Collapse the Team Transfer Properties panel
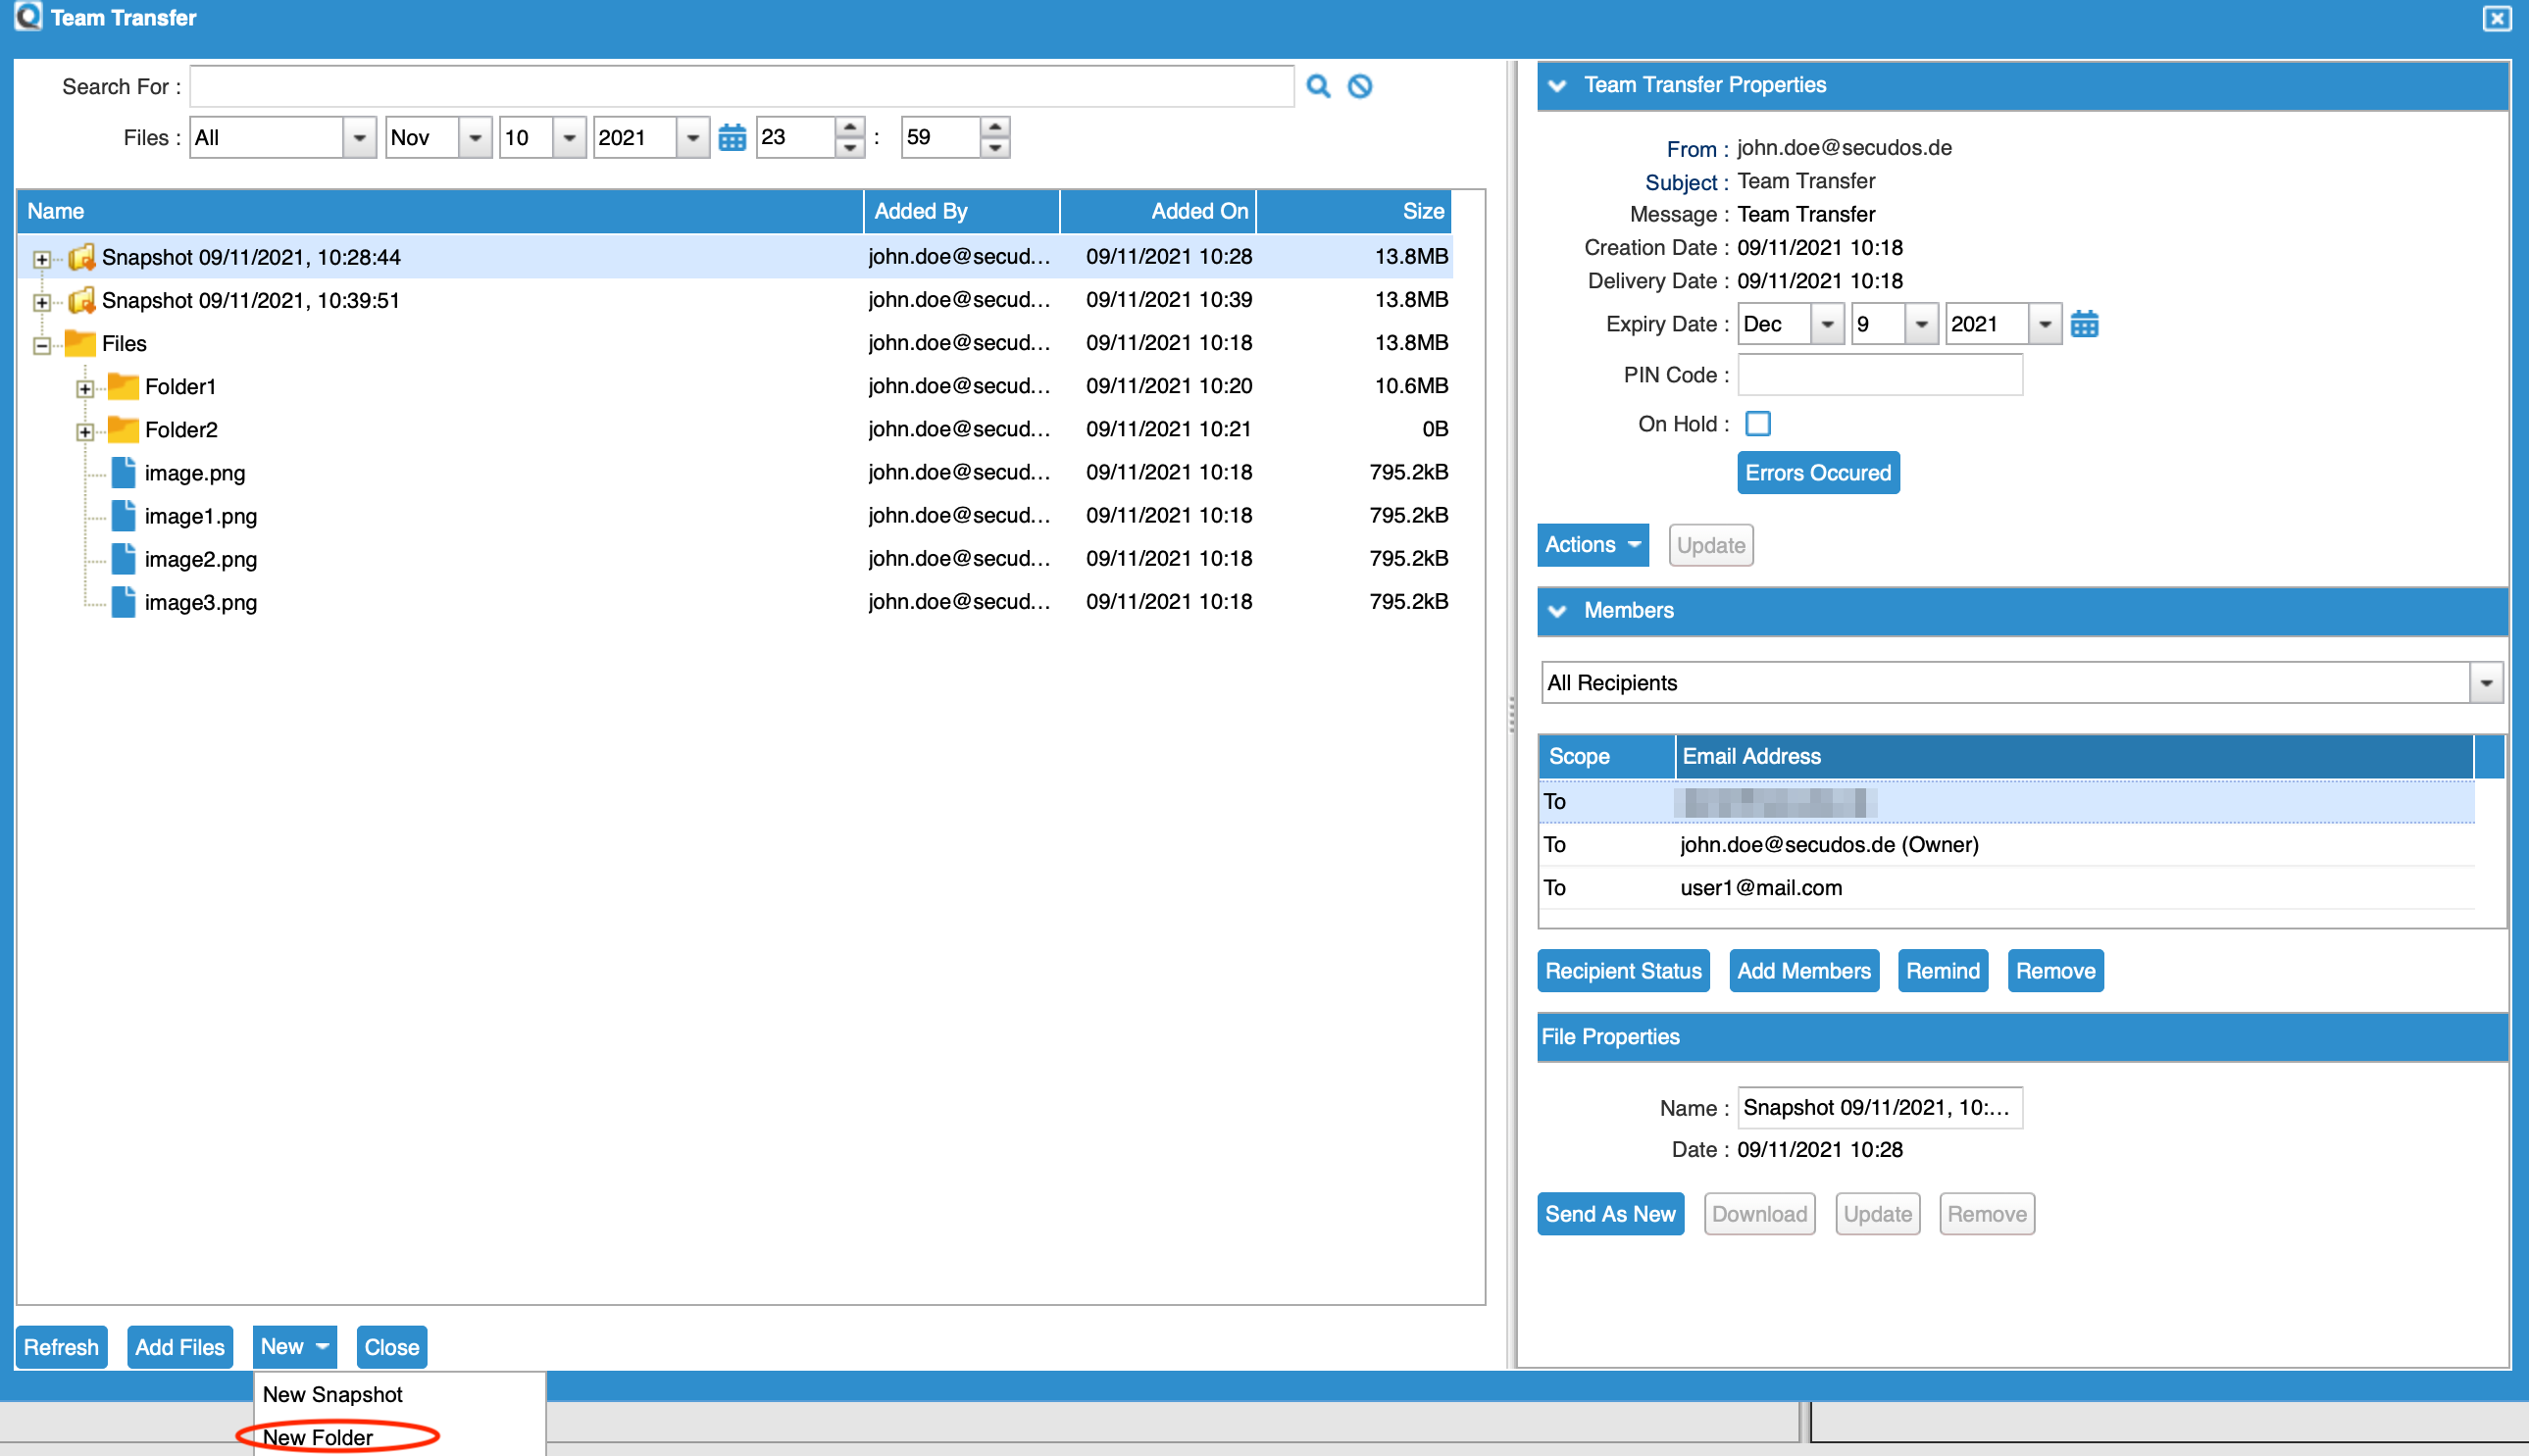The image size is (2529, 1456). point(1557,86)
